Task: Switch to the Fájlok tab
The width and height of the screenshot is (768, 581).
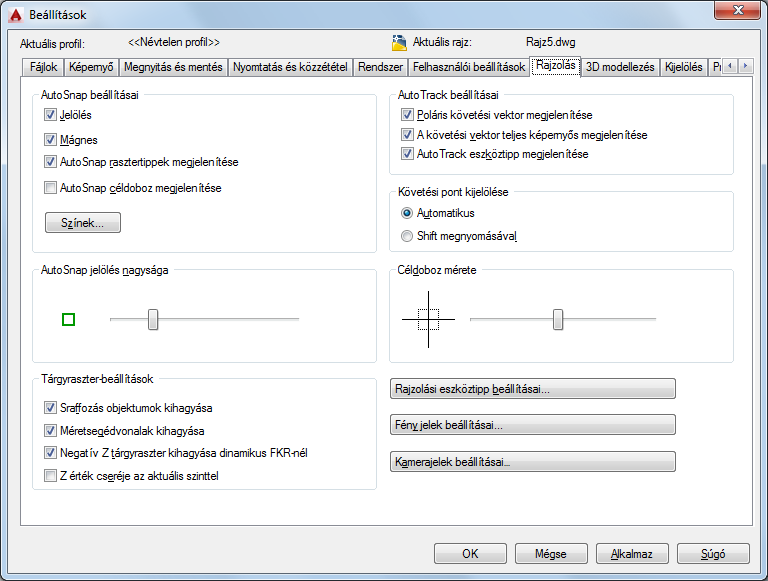Action: pos(41,68)
